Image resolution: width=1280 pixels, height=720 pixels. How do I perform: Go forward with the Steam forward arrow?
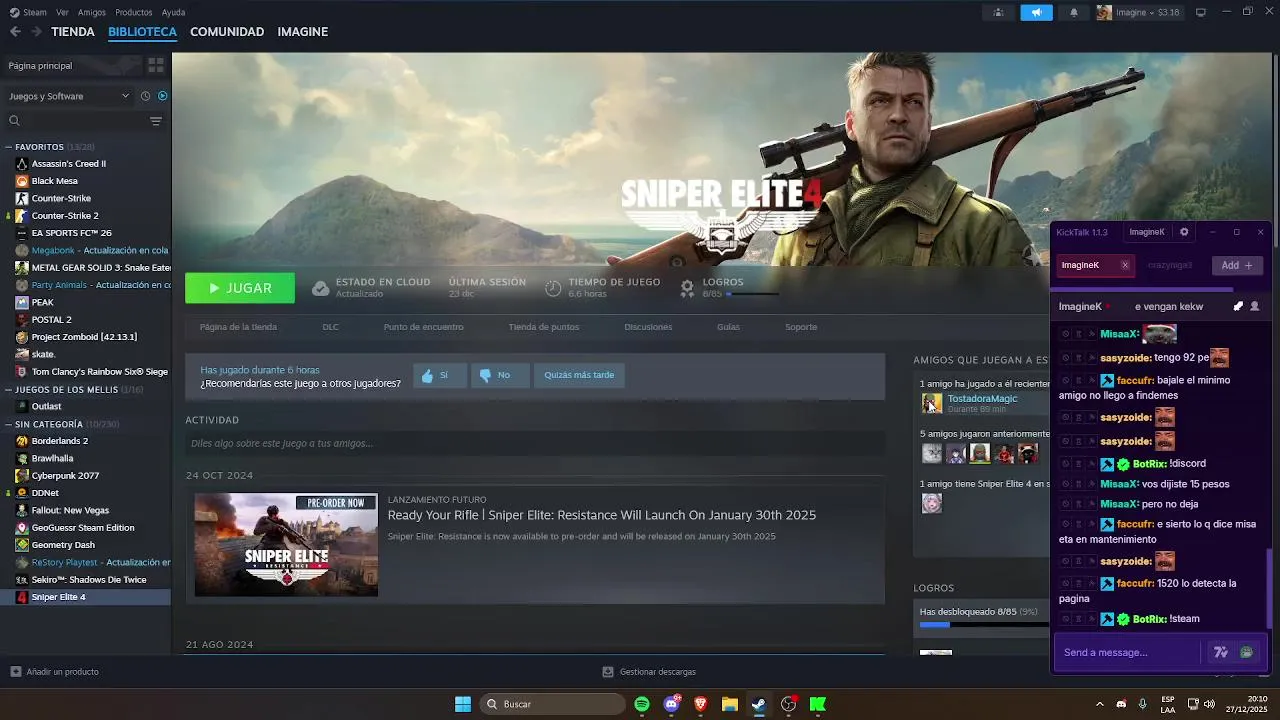point(36,32)
